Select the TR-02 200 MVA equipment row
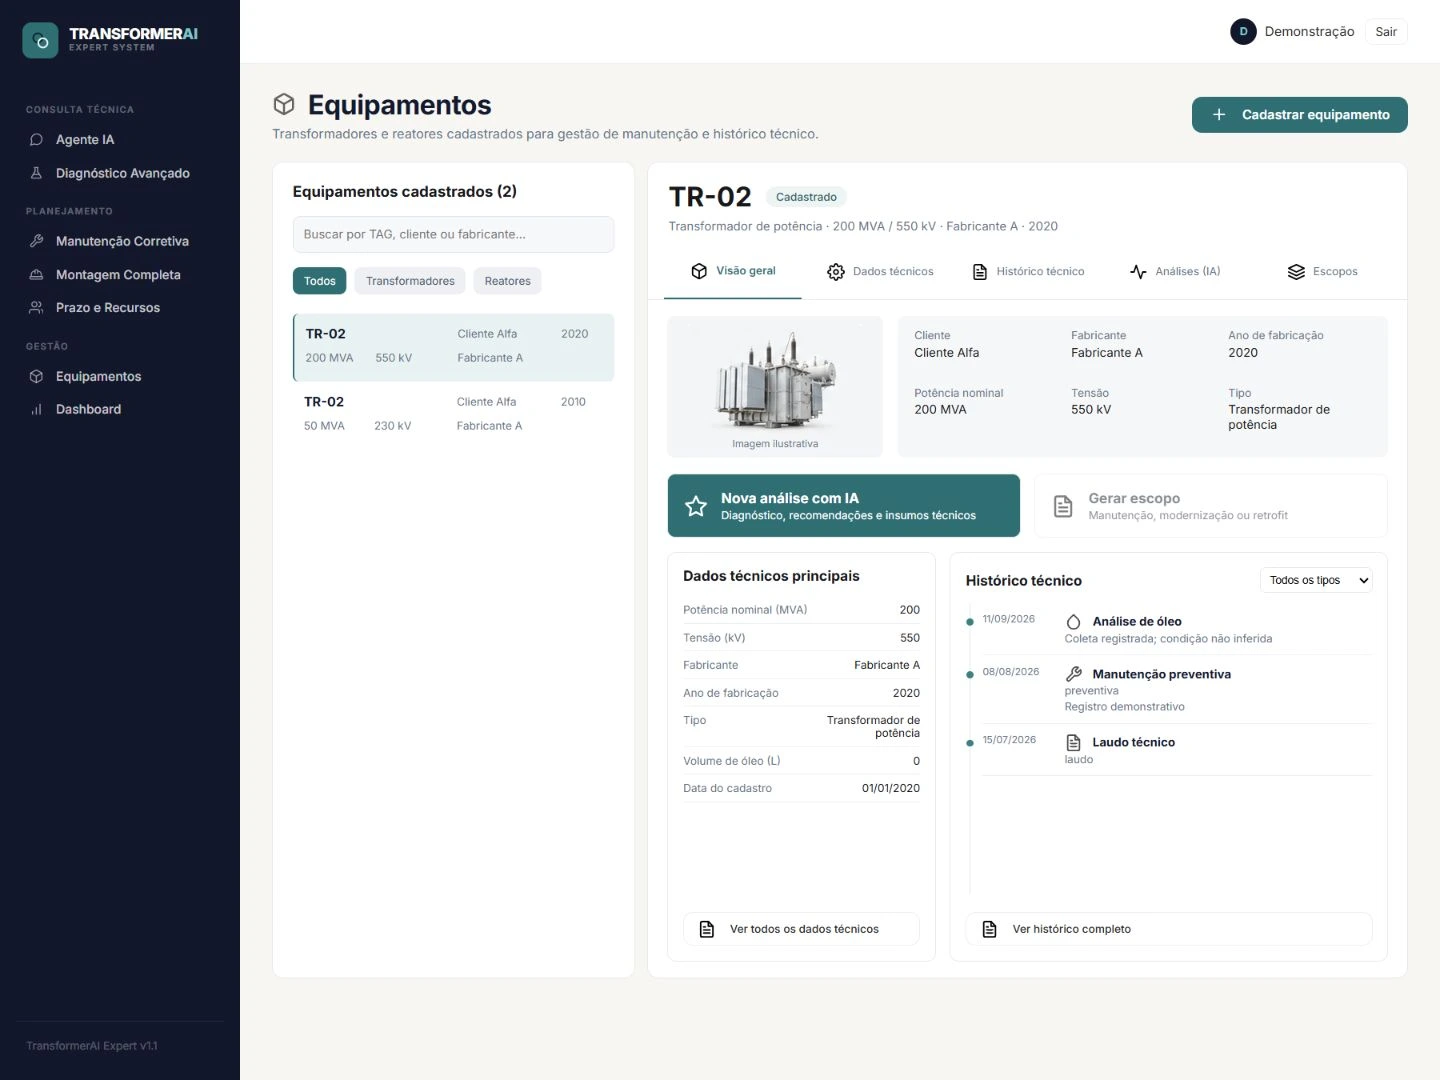This screenshot has width=1440, height=1080. coord(454,347)
